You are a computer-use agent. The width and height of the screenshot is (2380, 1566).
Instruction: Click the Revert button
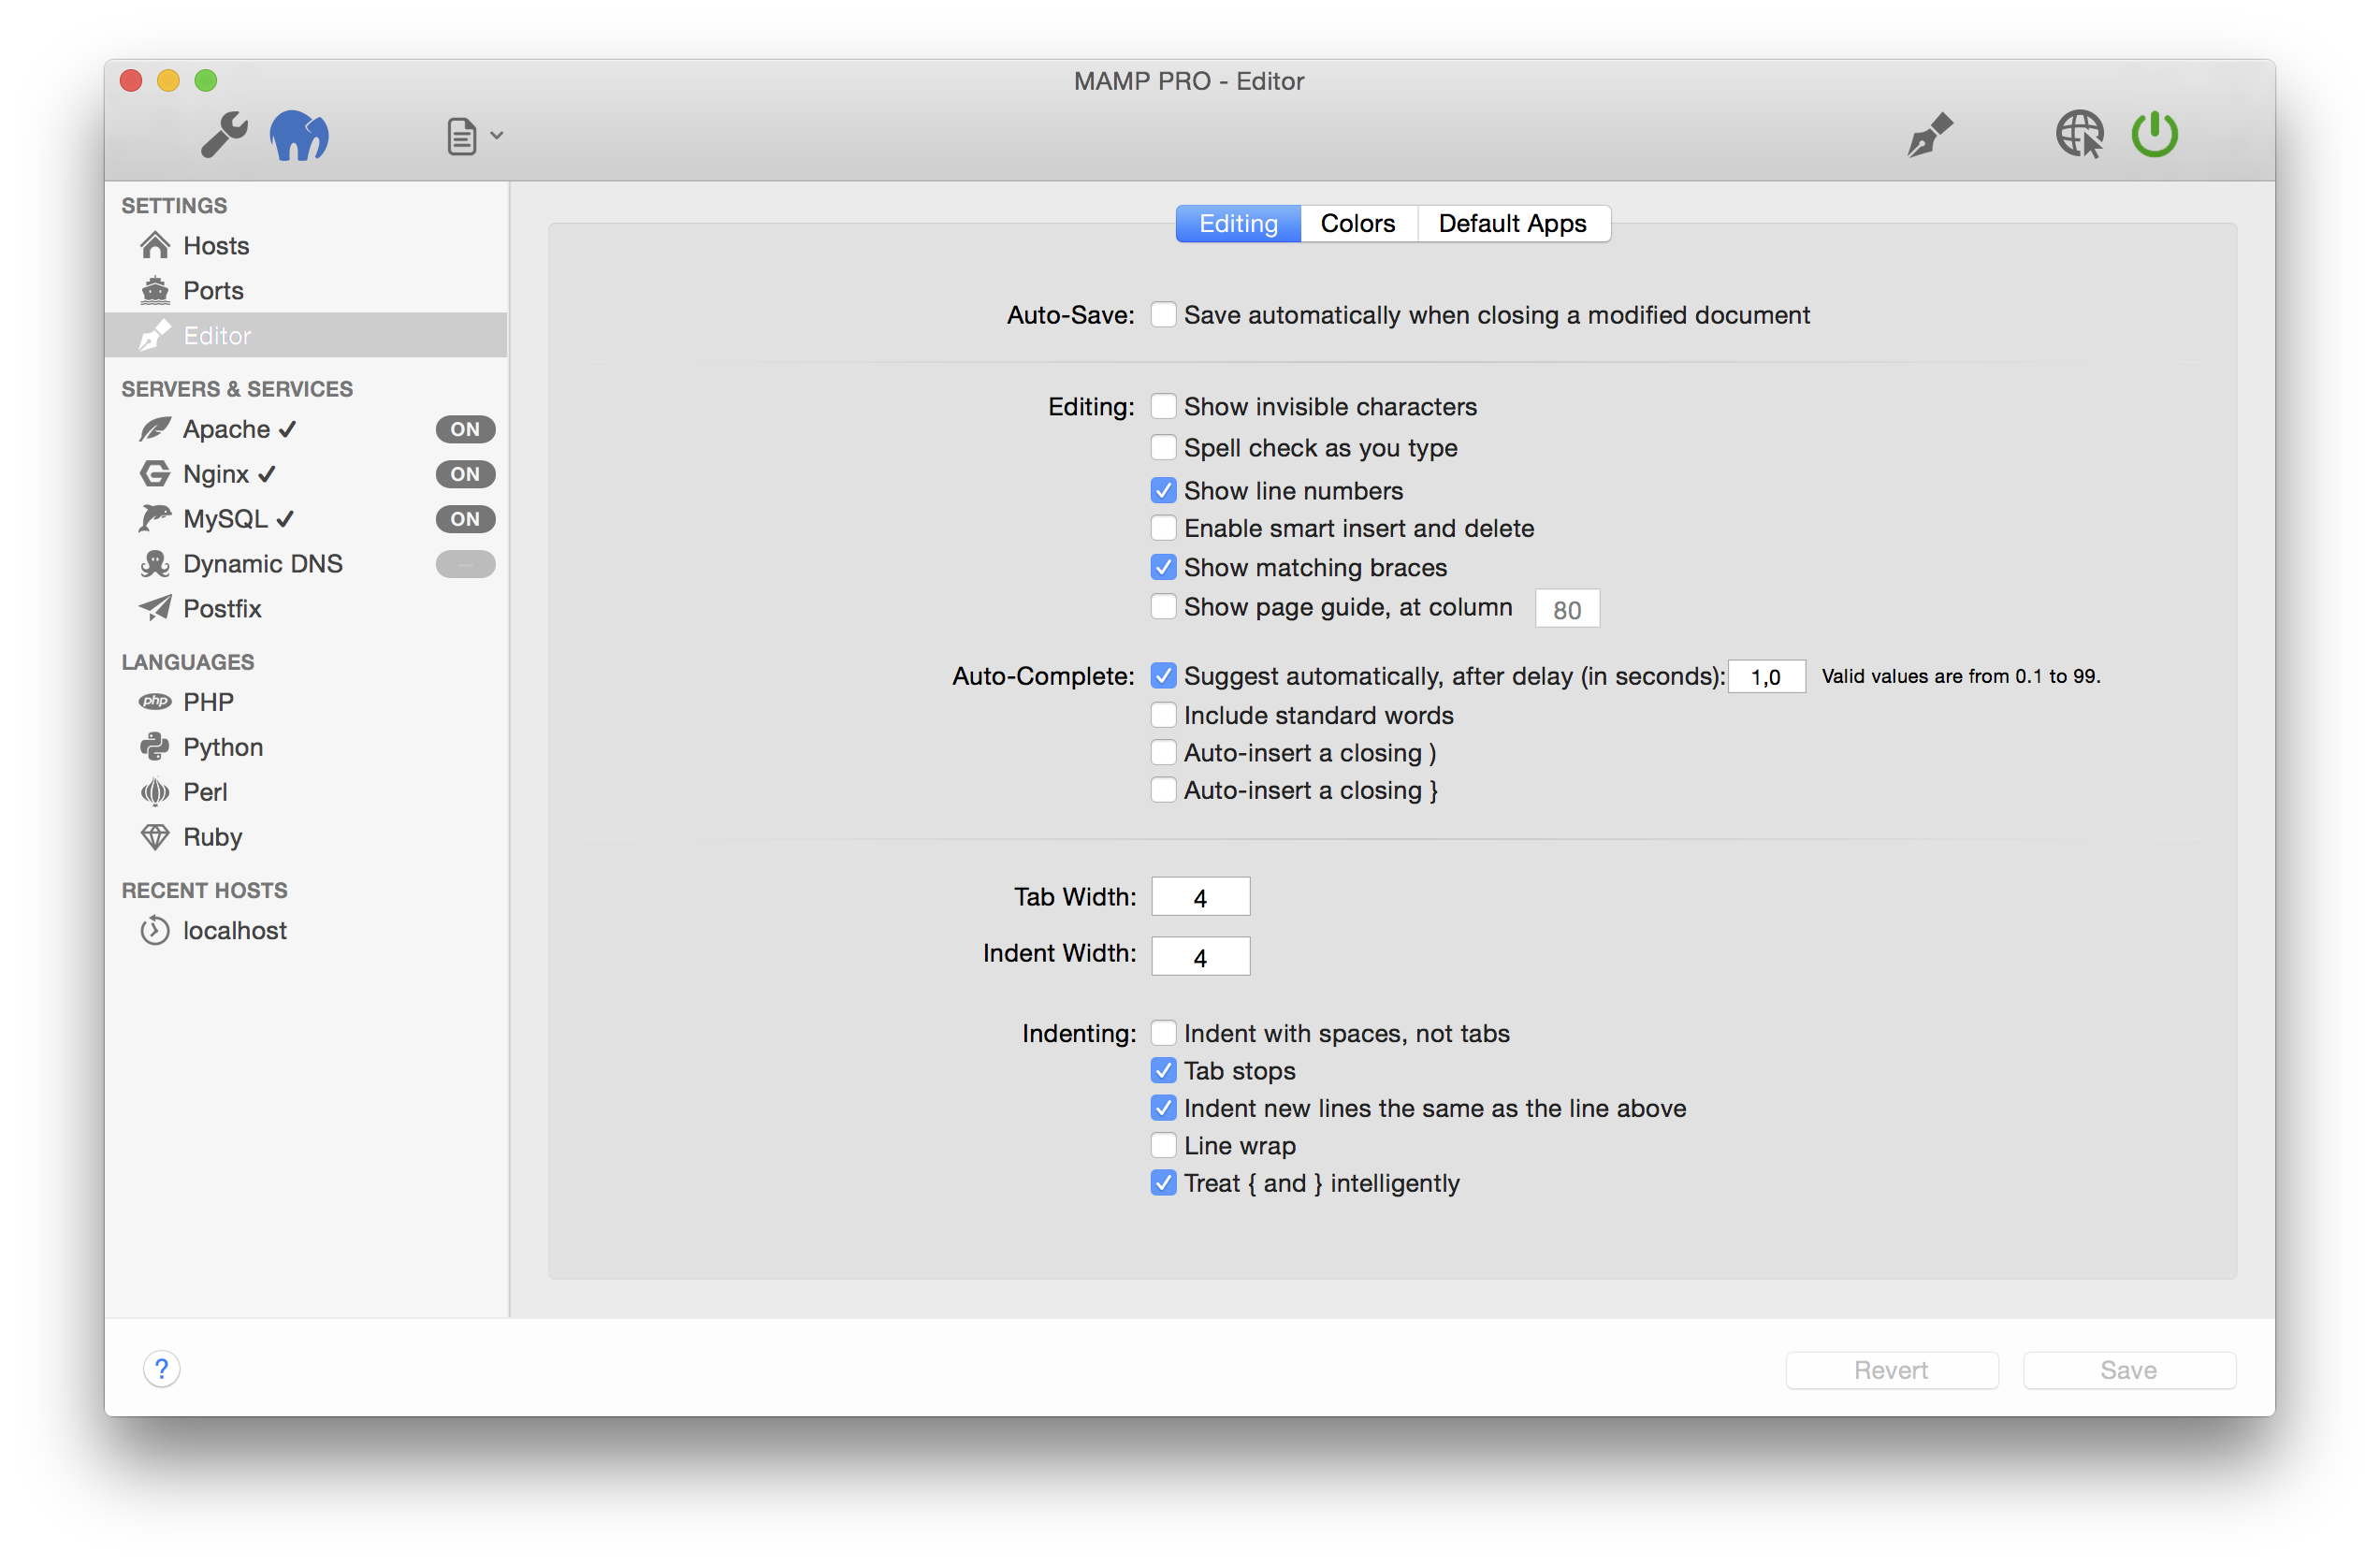point(1892,1370)
